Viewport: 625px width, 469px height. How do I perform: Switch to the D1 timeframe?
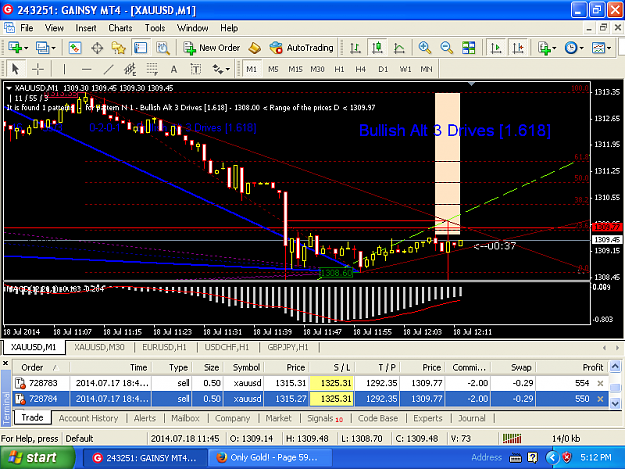coord(383,69)
